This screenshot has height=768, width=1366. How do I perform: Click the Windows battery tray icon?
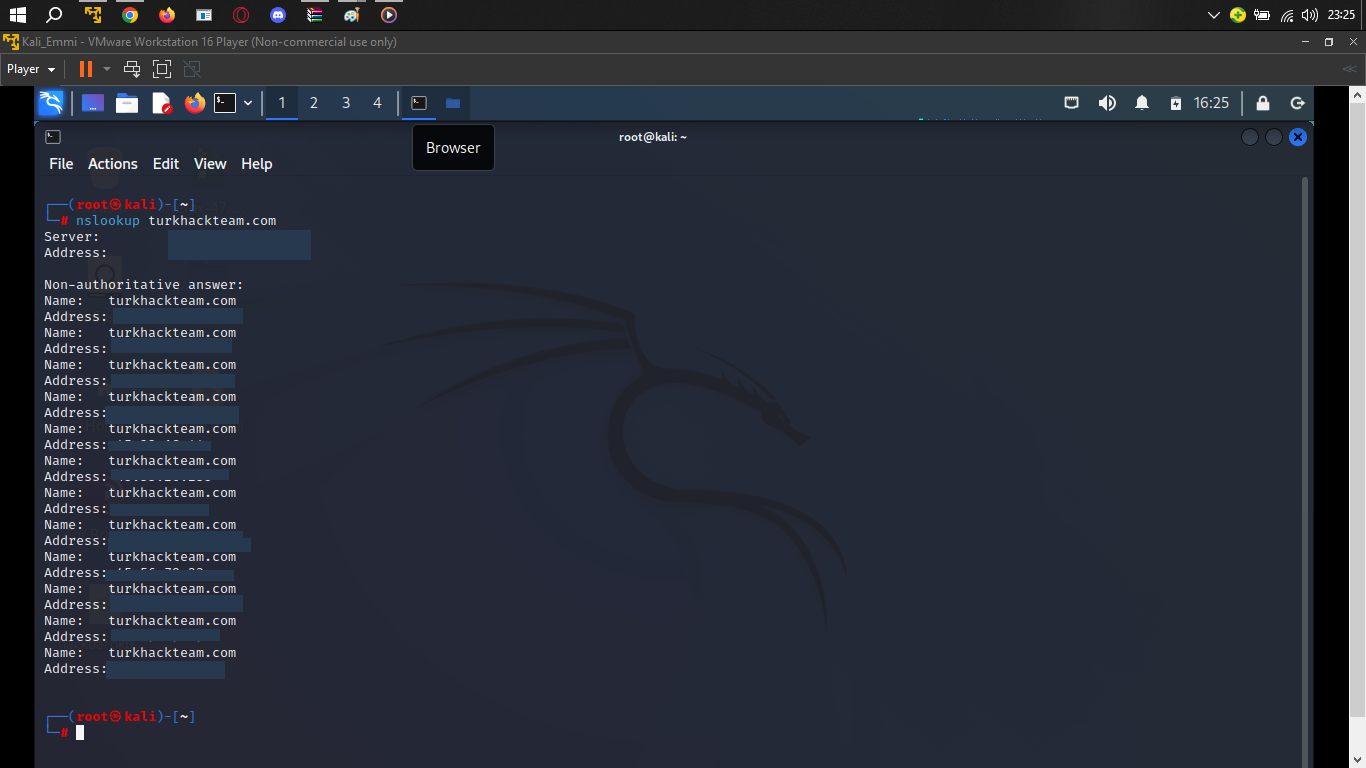coord(1262,15)
